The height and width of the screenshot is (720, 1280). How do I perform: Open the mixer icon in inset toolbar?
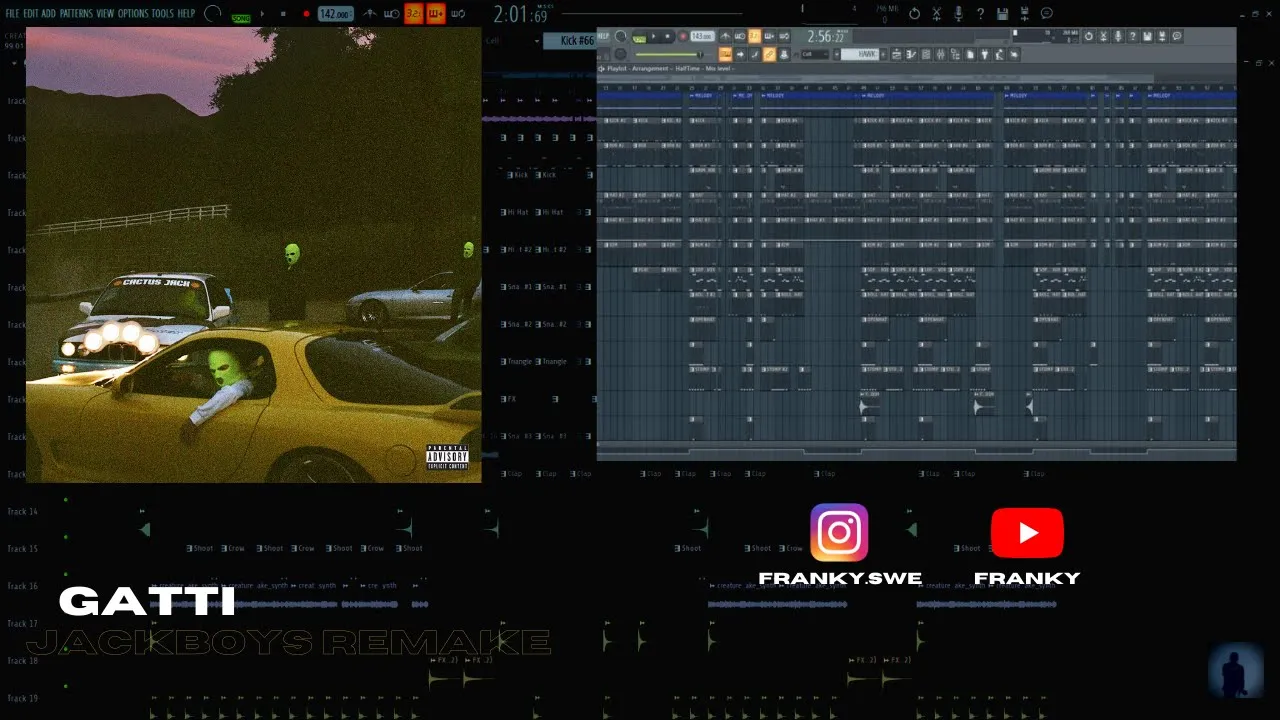940,54
